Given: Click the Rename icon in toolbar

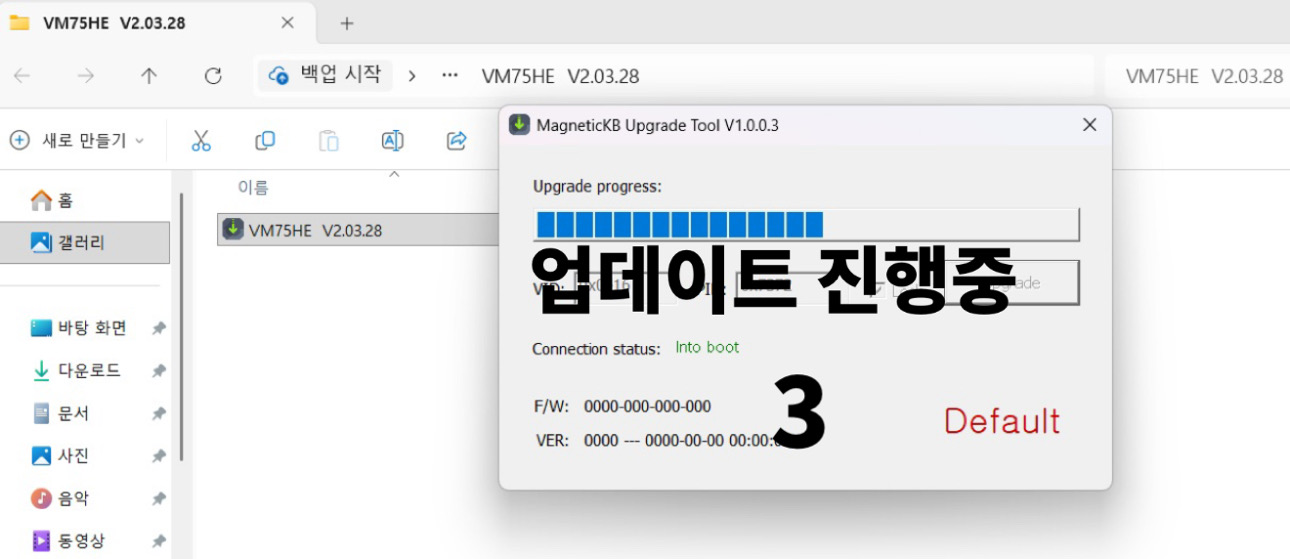Looking at the screenshot, I should tap(393, 141).
